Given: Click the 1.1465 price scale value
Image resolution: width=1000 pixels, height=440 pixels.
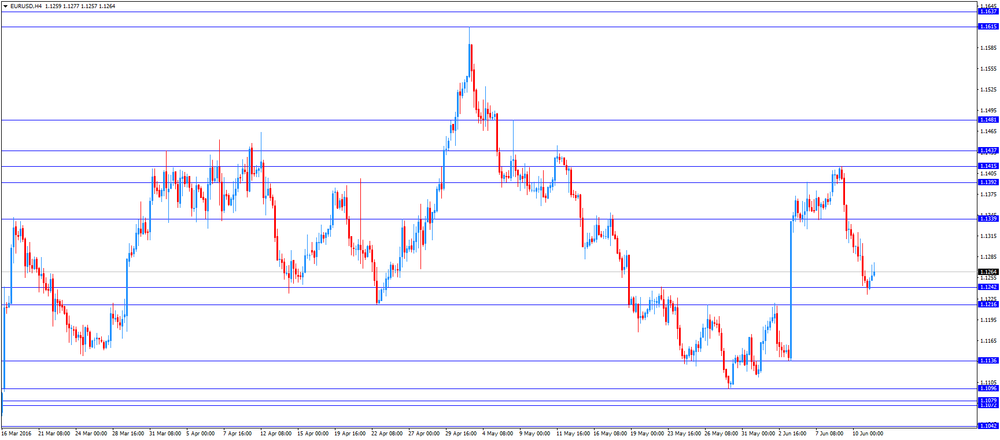Looking at the screenshot, I should 989,131.
